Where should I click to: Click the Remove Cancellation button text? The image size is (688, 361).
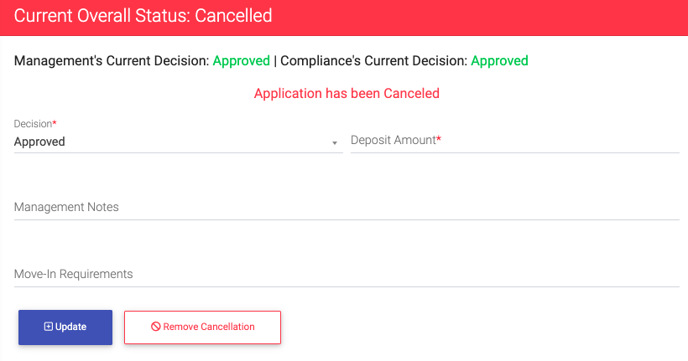pyautogui.click(x=209, y=327)
